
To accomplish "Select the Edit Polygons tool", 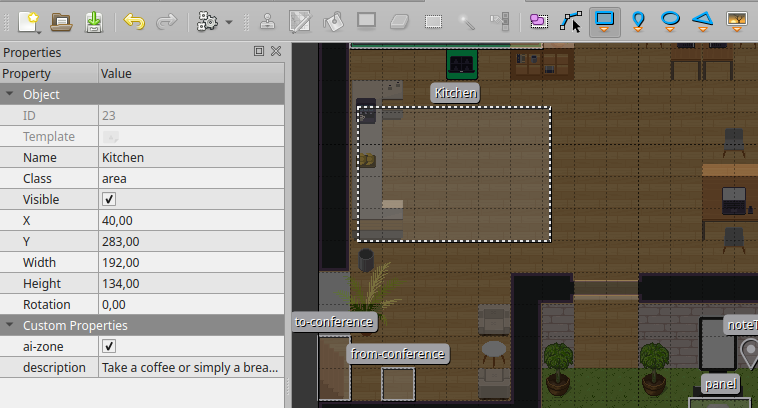I will 571,19.
